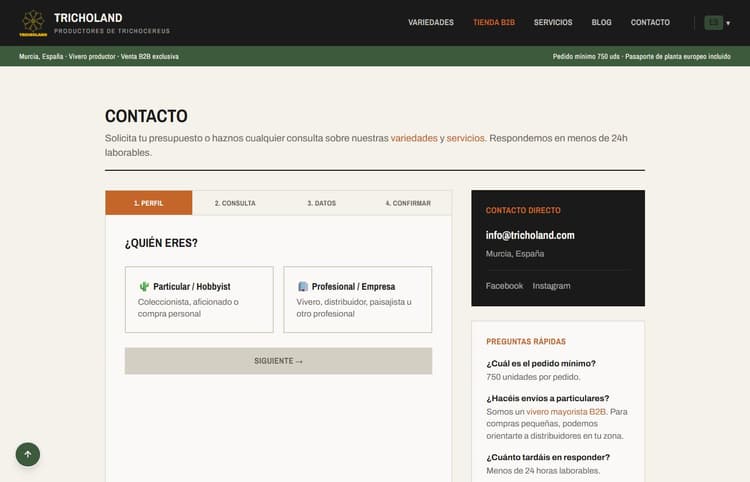Screen dimensions: 750x482
Task: Go to Tienda B2B in navigation
Action: tap(494, 22)
